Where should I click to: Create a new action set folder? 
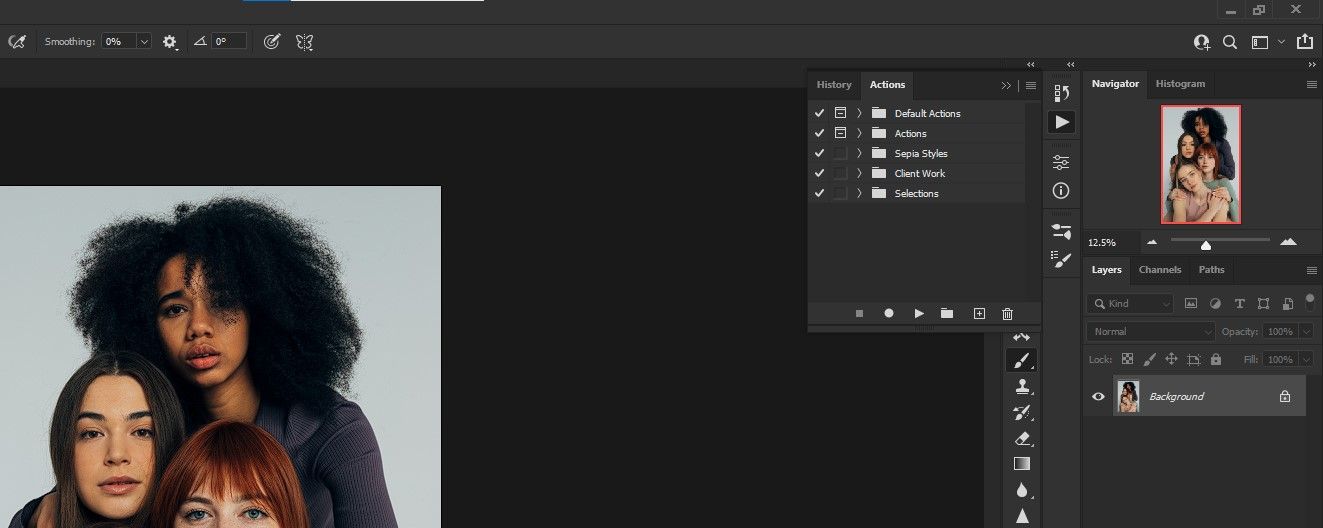point(947,313)
